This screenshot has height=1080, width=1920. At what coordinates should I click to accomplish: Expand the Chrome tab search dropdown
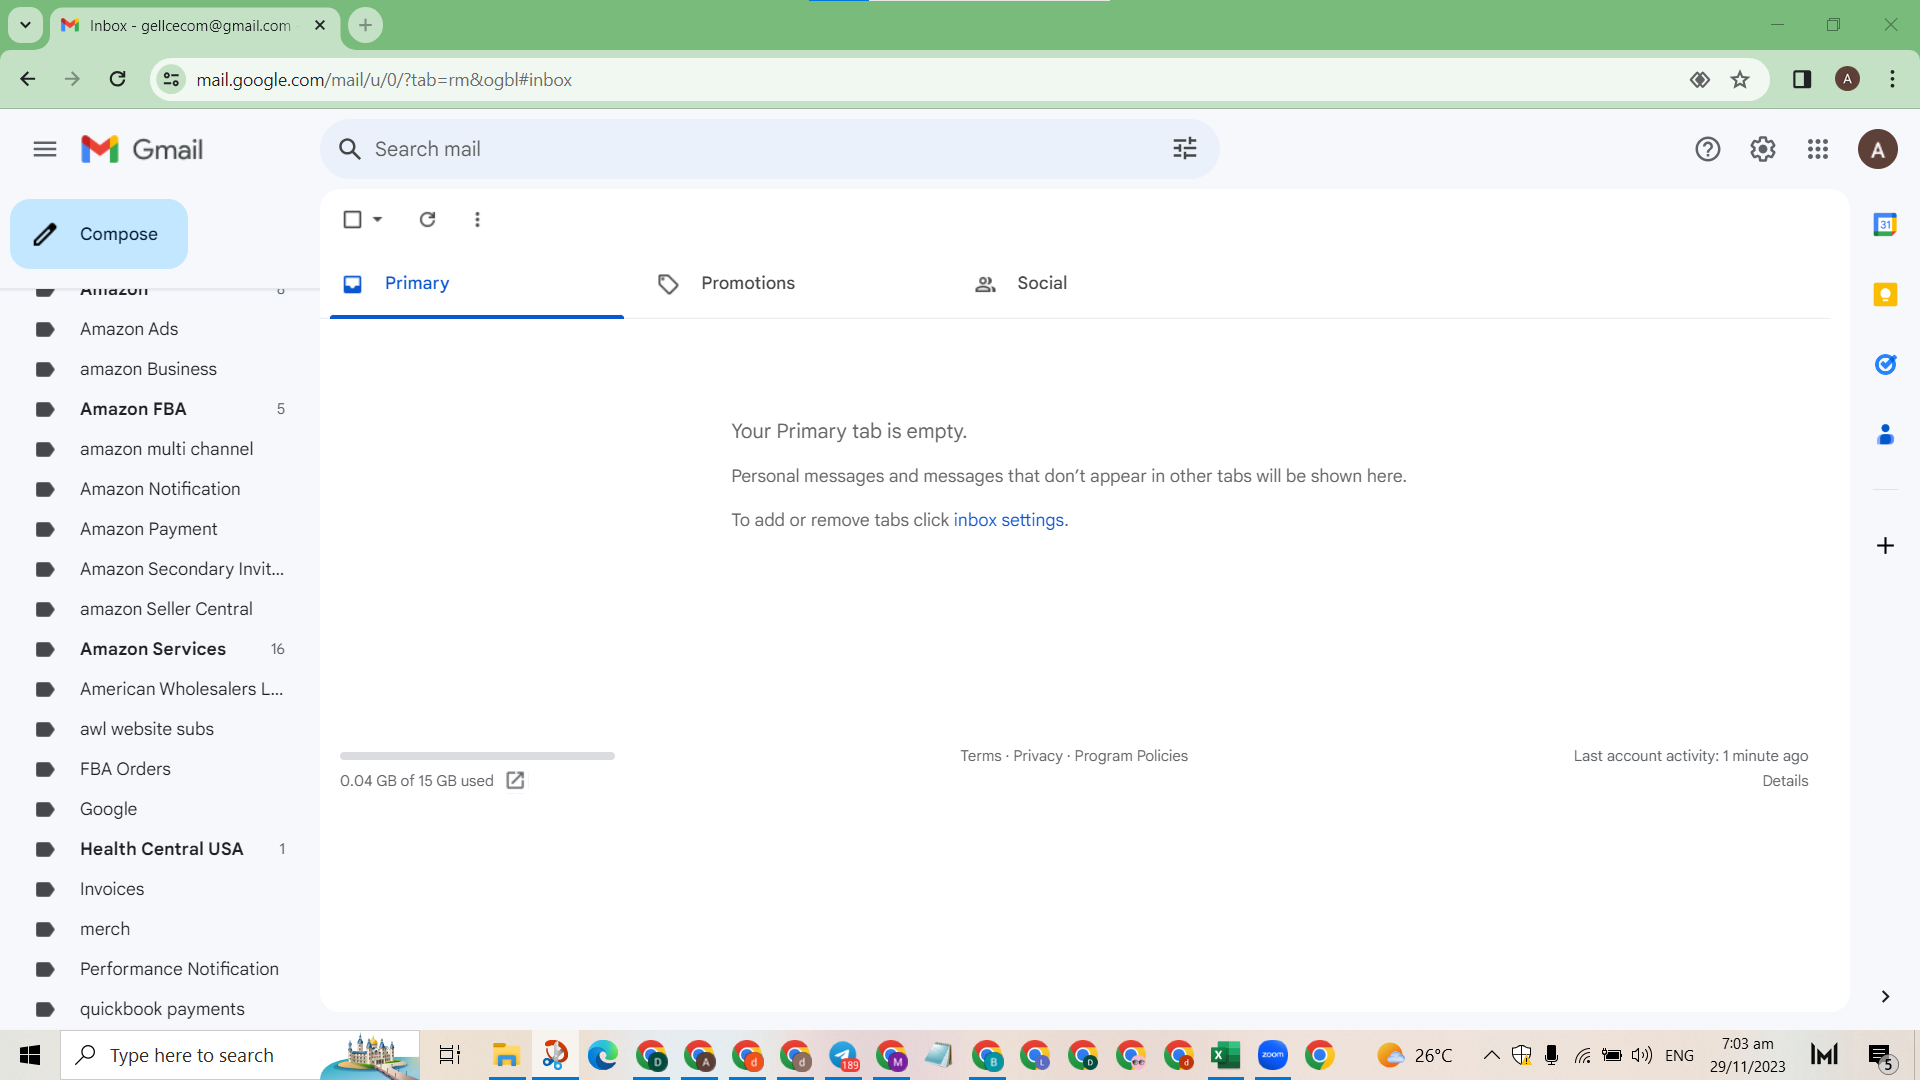(x=25, y=25)
